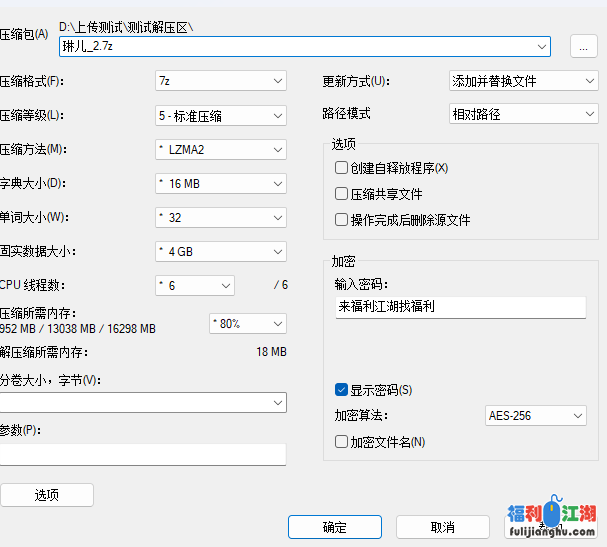The width and height of the screenshot is (607, 547).
Task: Tick the 压缩共享文件 checkbox
Action: tap(342, 194)
